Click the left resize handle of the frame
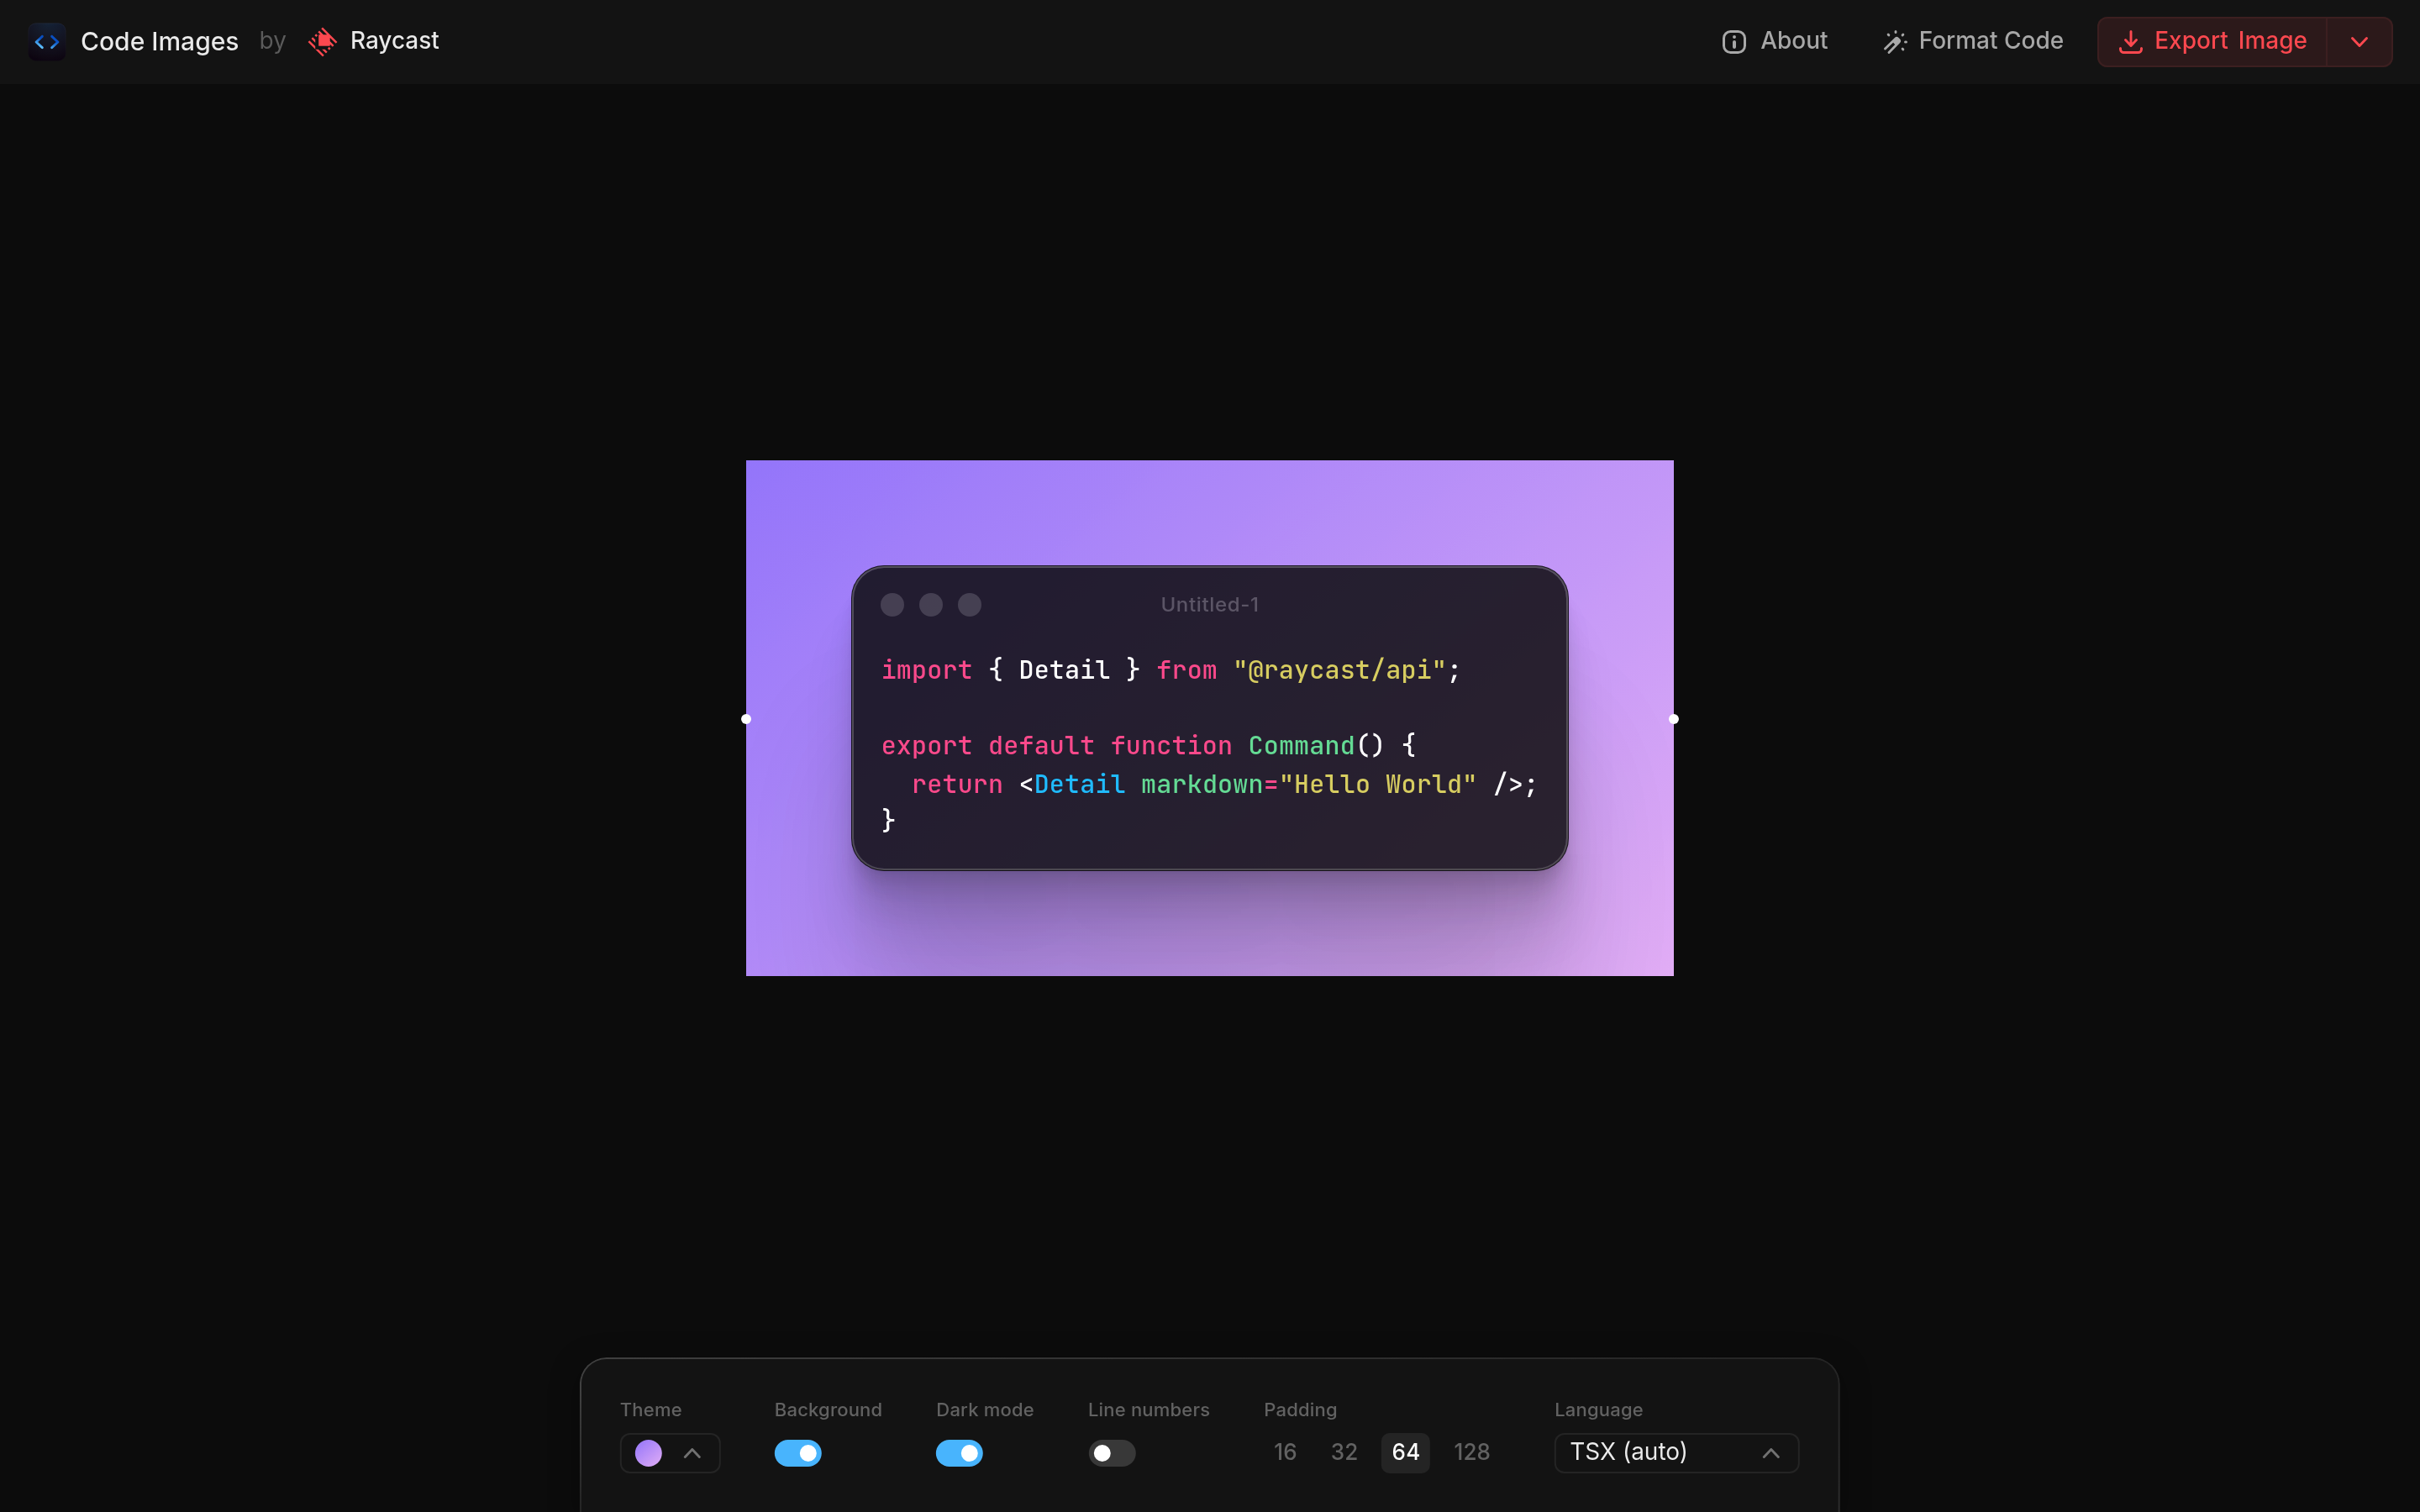The height and width of the screenshot is (1512, 2420). coord(746,719)
